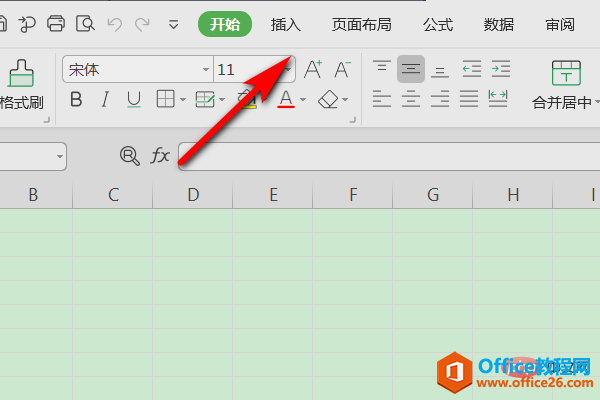This screenshot has width=600, height=400.
Task: Open Print Preview icon
Action: pos(85,24)
